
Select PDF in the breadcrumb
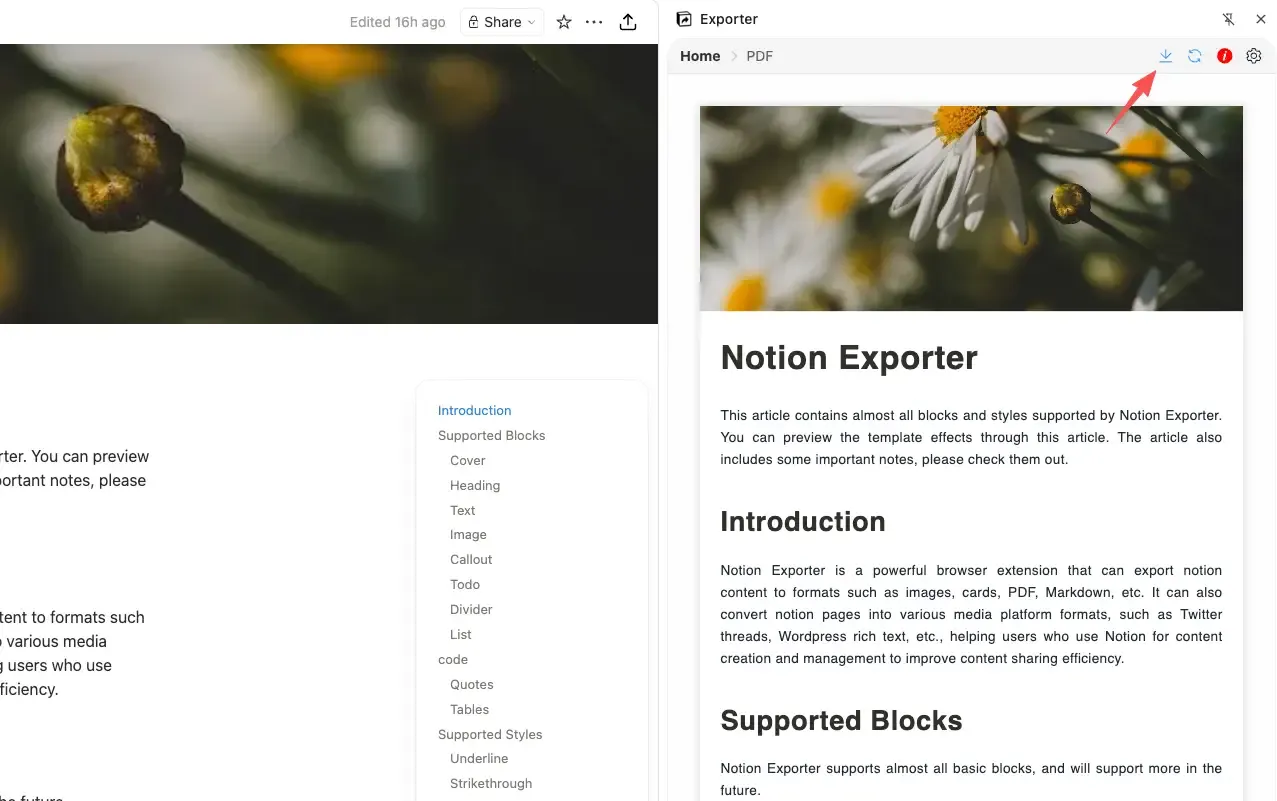pyautogui.click(x=759, y=56)
